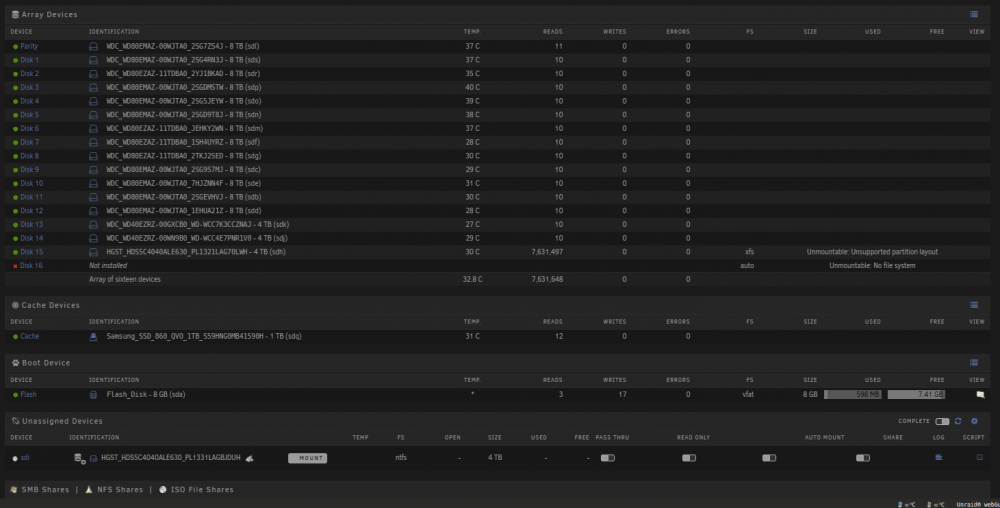Open the Disk 2 device link
Screen dimensions: 1000x508
(29, 74)
